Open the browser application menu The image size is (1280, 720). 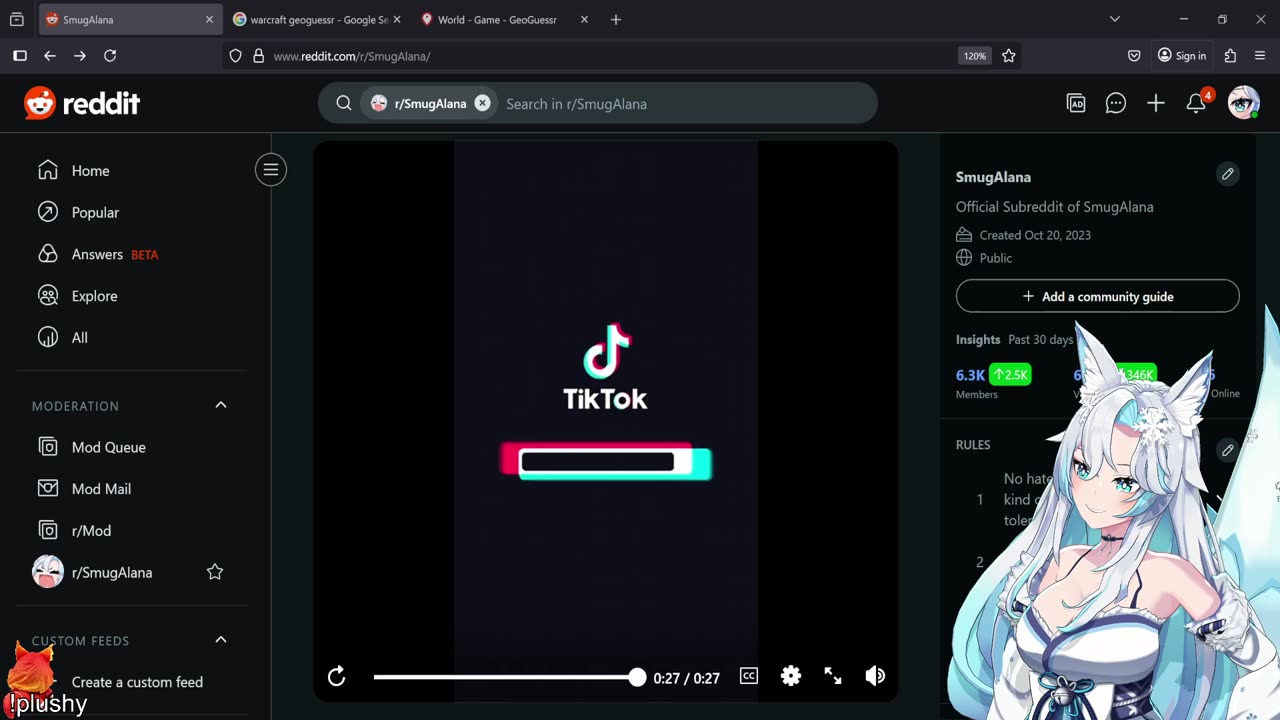coord(1260,56)
